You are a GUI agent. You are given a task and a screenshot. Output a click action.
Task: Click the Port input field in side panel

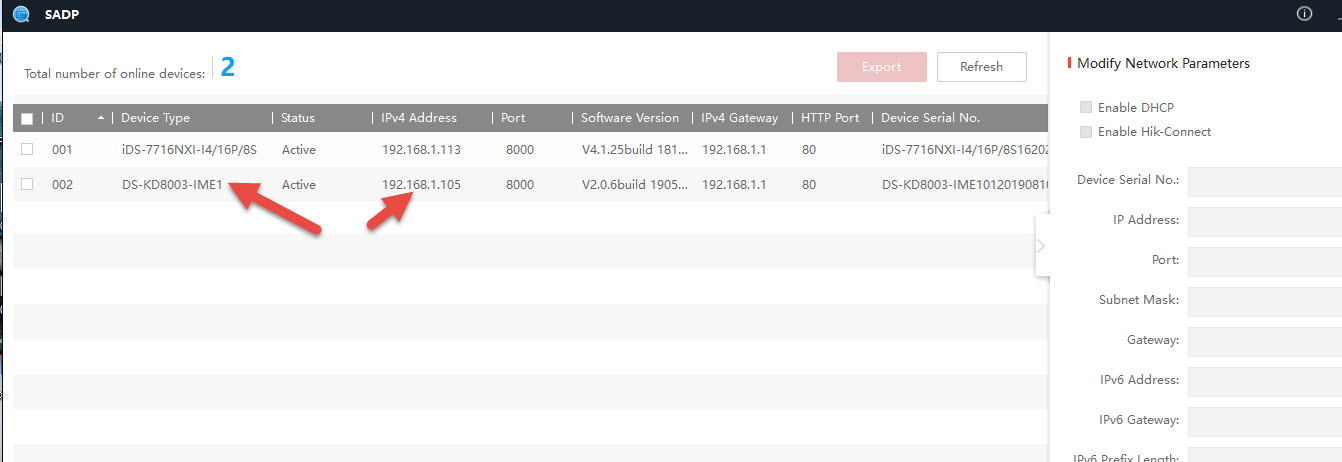[x=1264, y=260]
